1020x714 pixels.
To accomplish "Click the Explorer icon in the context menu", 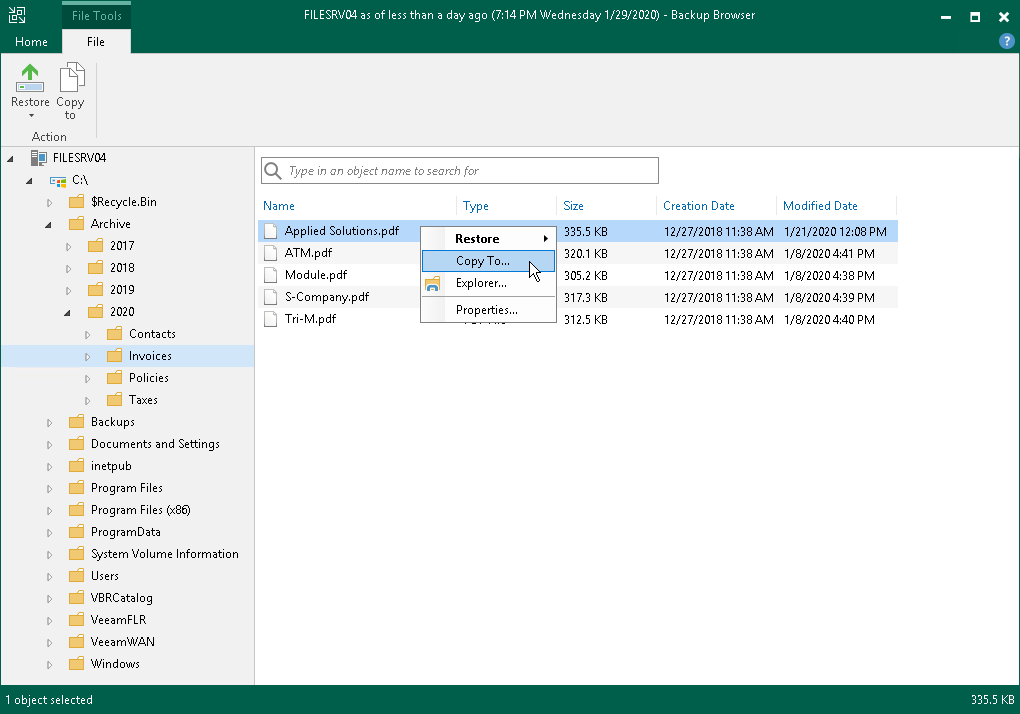I will tap(433, 284).
